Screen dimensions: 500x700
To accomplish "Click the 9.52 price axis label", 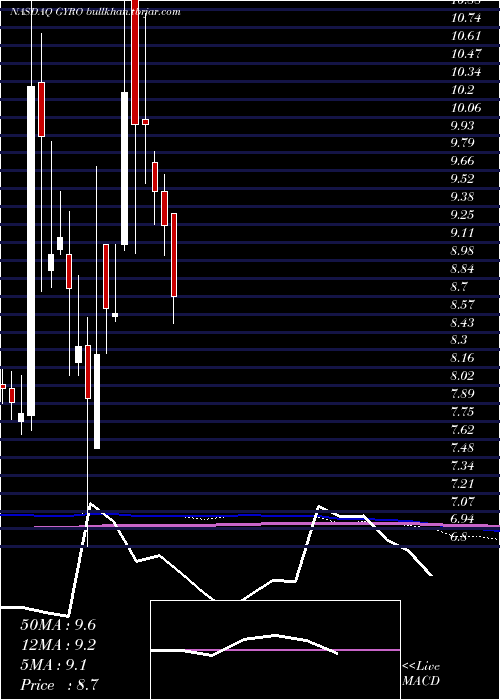I will [462, 179].
